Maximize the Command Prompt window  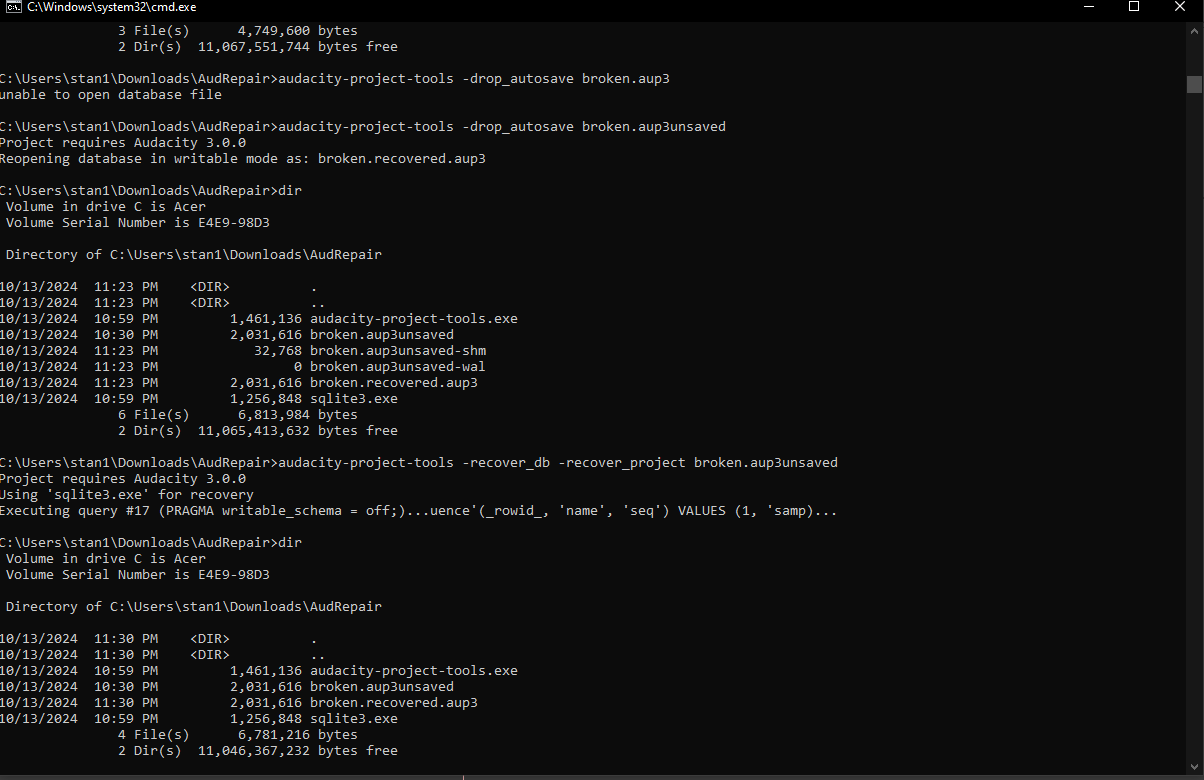tap(1134, 7)
